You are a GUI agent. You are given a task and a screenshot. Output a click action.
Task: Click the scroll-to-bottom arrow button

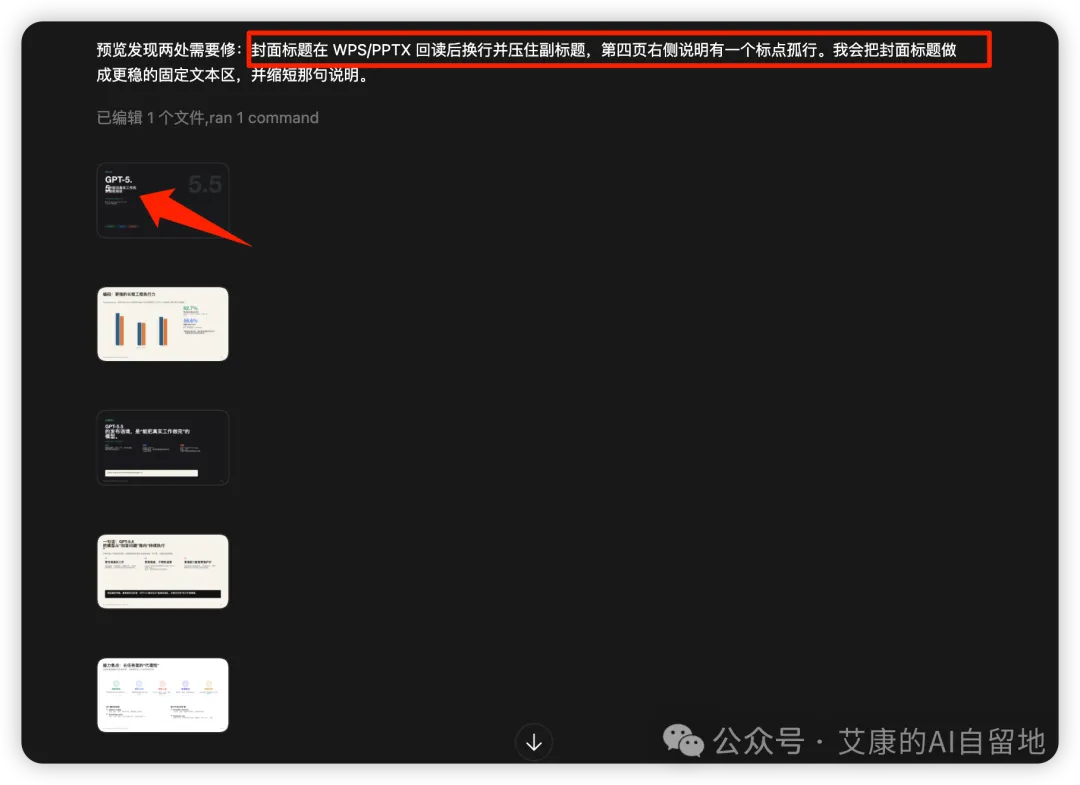[x=534, y=742]
